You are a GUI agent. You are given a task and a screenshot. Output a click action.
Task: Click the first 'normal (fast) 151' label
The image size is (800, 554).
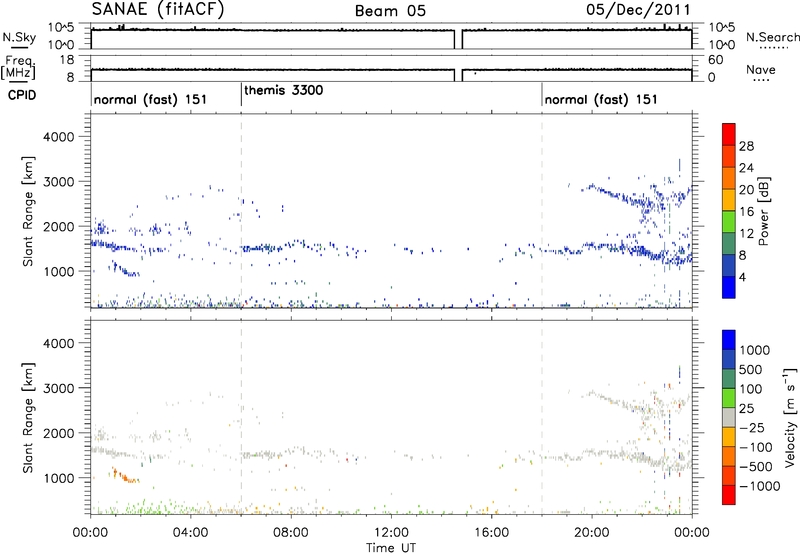click(x=151, y=99)
